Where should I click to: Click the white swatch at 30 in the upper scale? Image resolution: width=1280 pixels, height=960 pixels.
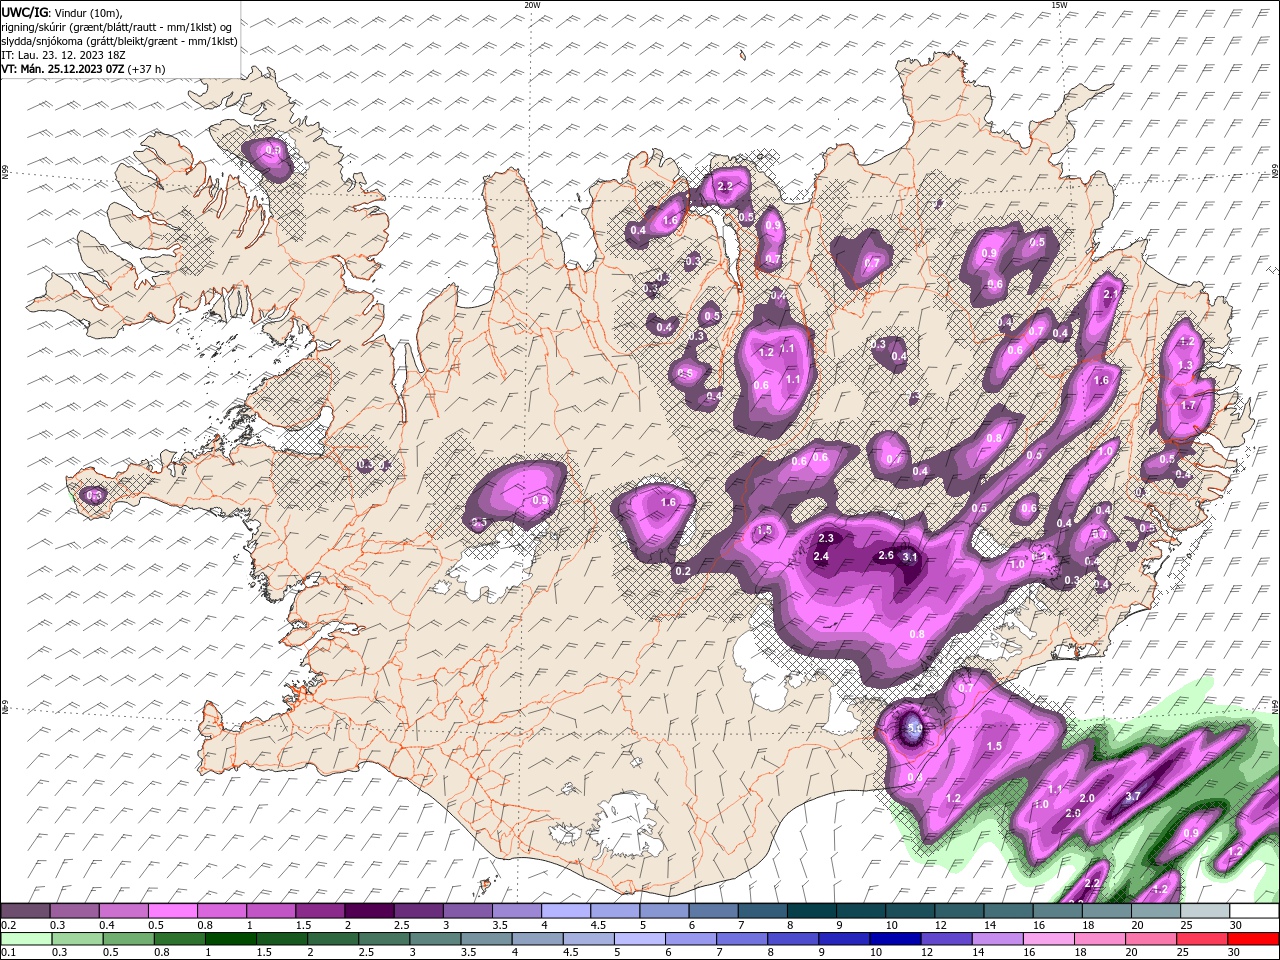[x=1252, y=911]
